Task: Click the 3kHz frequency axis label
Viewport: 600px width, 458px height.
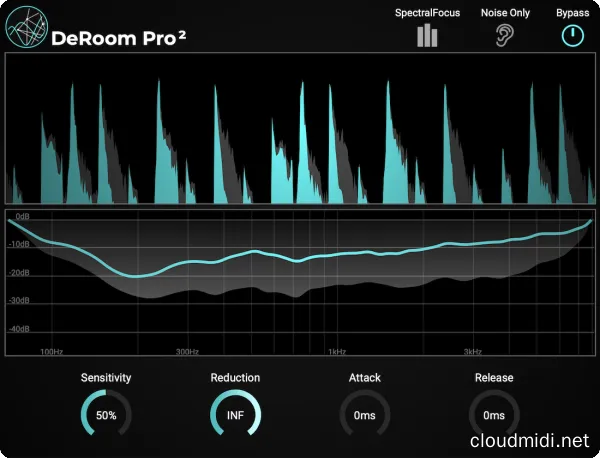Action: 472,352
